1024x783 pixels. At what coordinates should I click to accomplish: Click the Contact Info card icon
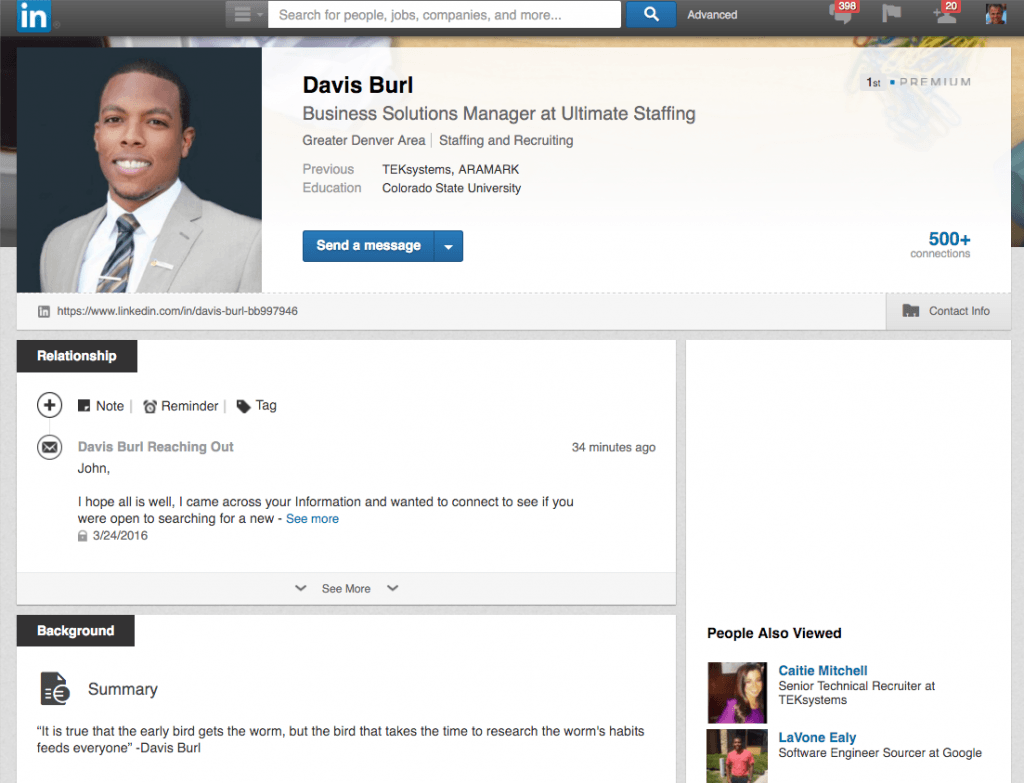910,311
